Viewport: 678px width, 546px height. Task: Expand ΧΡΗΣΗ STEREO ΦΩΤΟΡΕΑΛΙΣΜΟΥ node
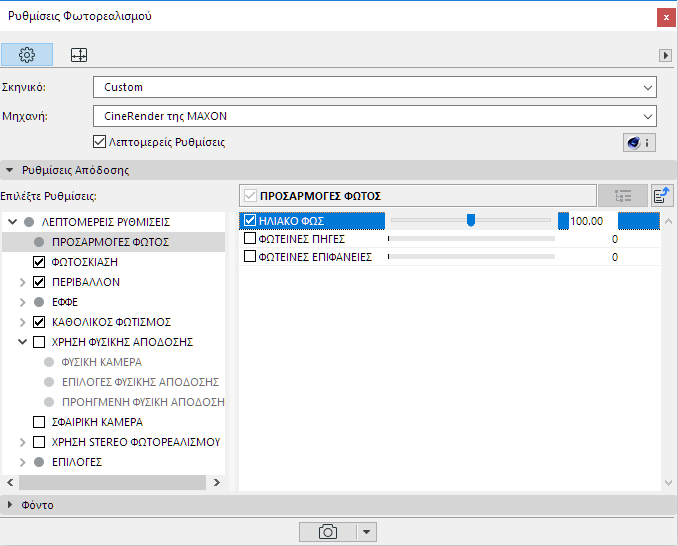22,442
